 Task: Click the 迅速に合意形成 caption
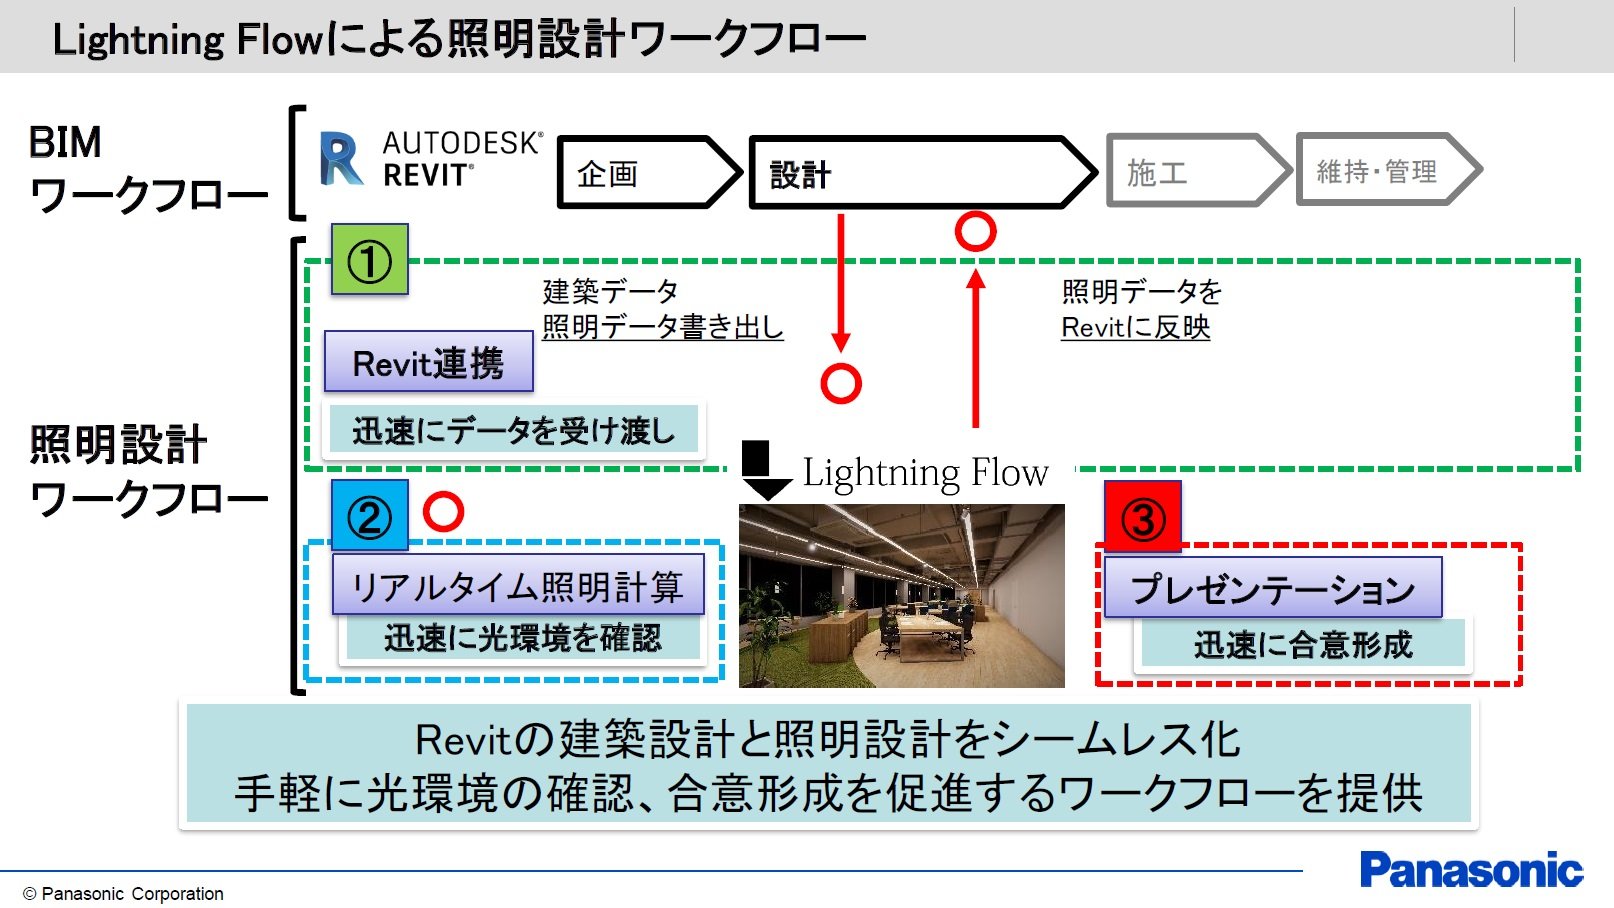(1303, 644)
